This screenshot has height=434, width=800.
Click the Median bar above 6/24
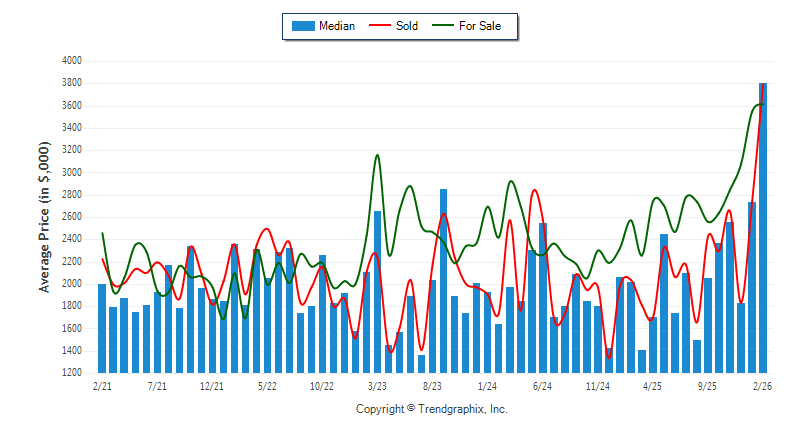pyautogui.click(x=543, y=298)
